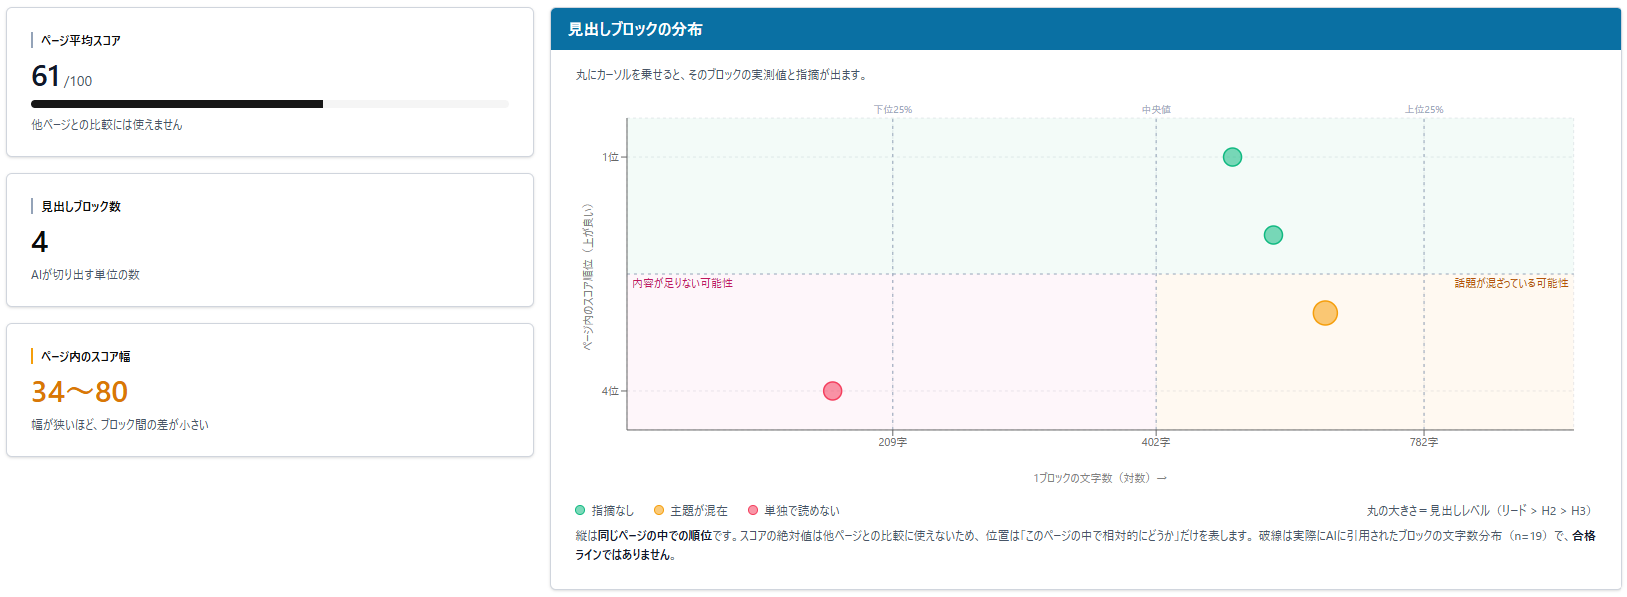This screenshot has width=1627, height=597.
Task: Click the 単独で読めない red legend dot
Action: tap(753, 510)
